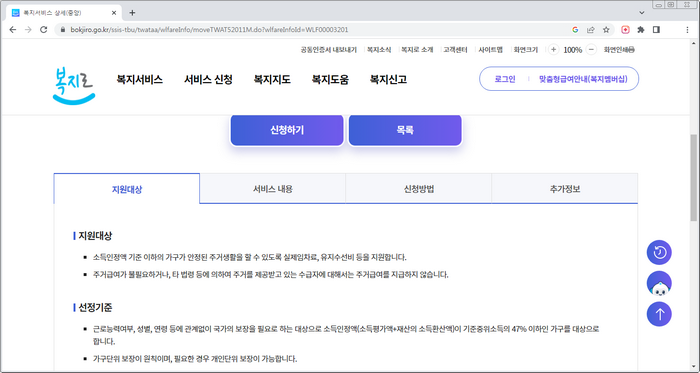This screenshot has width=700, height=373.
Task: Switch to the 서비스 내용 tab
Action: click(273, 189)
